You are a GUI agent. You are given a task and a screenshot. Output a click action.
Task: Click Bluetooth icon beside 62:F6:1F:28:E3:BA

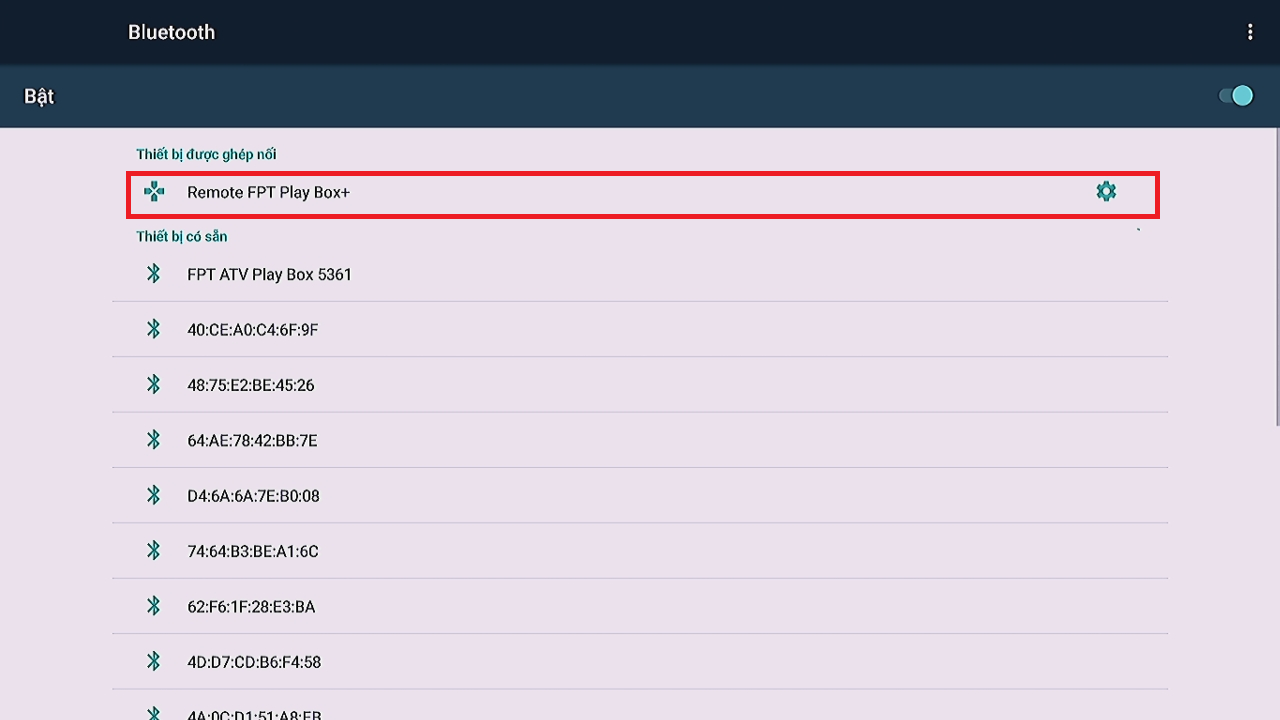154,606
